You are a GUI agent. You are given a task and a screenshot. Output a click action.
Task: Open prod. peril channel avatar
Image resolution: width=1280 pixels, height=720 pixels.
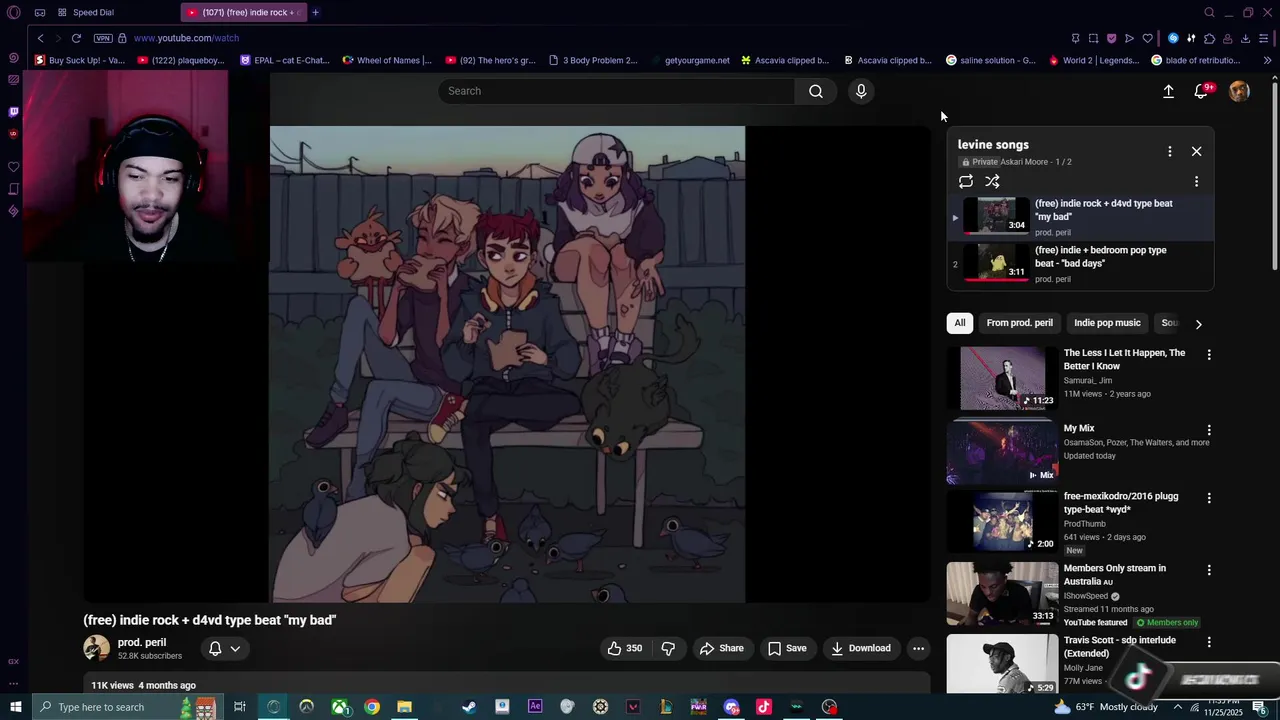(x=97, y=648)
